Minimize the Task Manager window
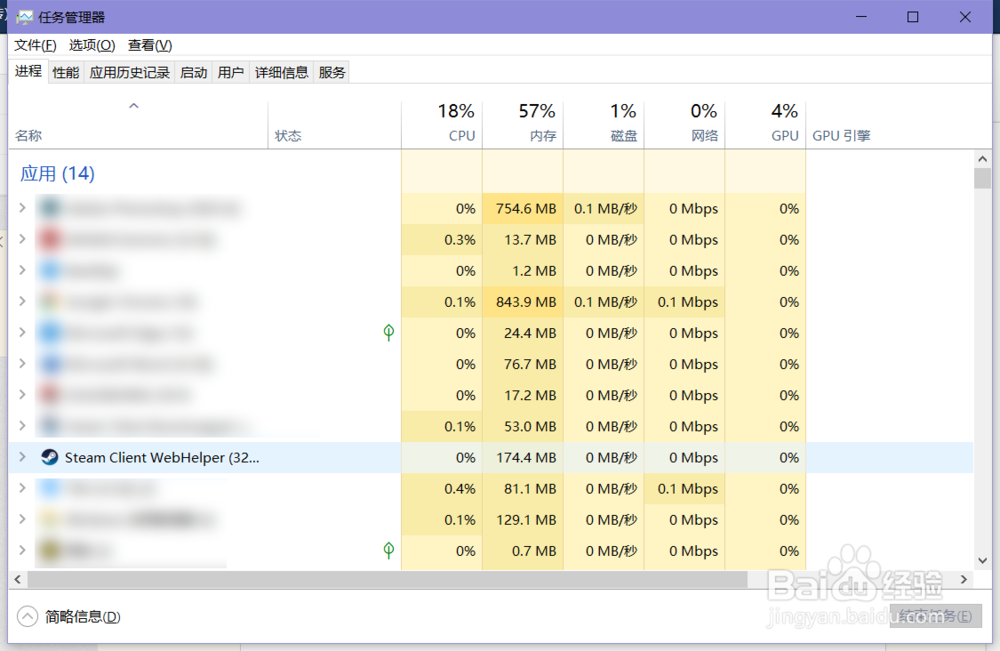Image resolution: width=1000 pixels, height=651 pixels. click(861, 17)
